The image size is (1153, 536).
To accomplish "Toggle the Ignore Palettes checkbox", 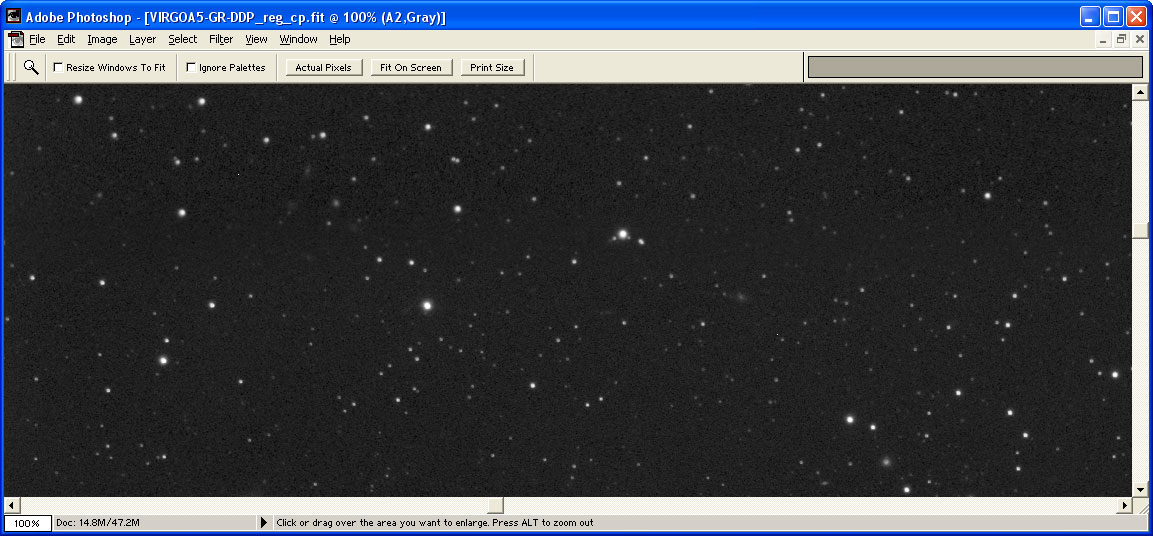I will coord(191,68).
